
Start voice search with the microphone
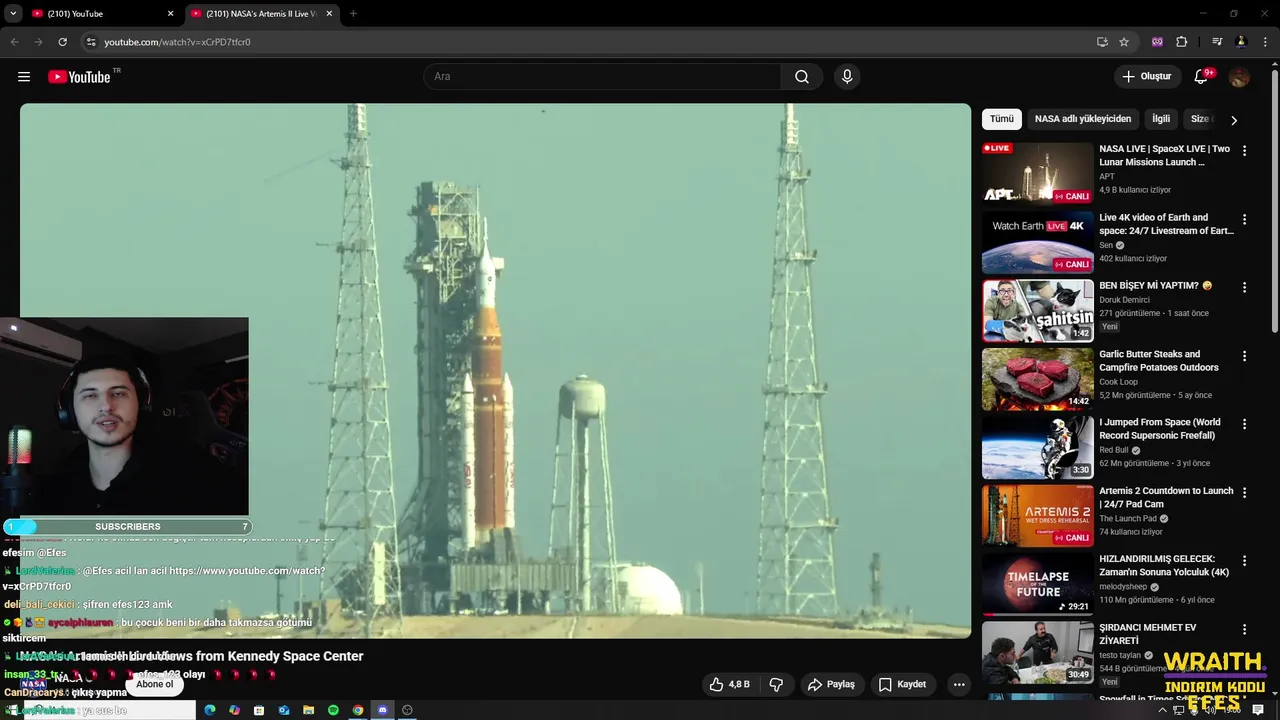847,77
